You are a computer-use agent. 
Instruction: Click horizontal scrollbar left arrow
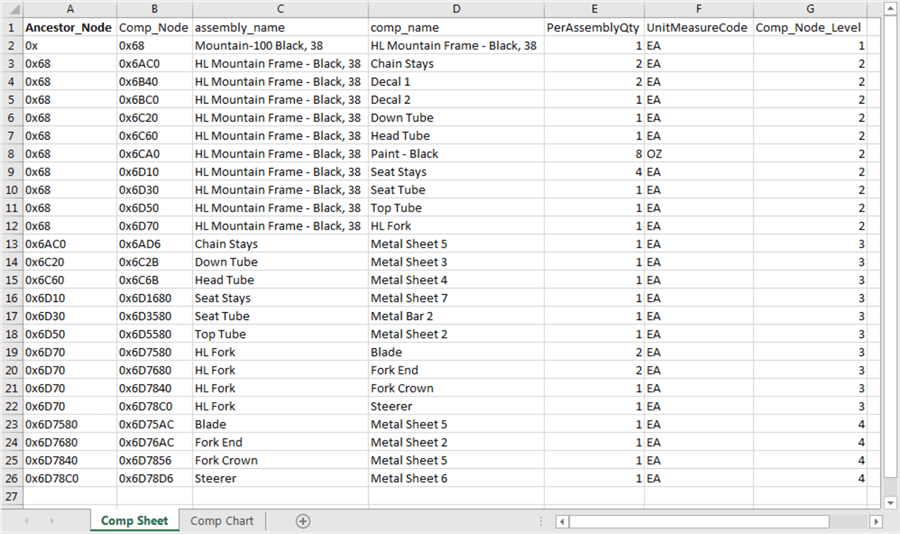click(x=562, y=521)
